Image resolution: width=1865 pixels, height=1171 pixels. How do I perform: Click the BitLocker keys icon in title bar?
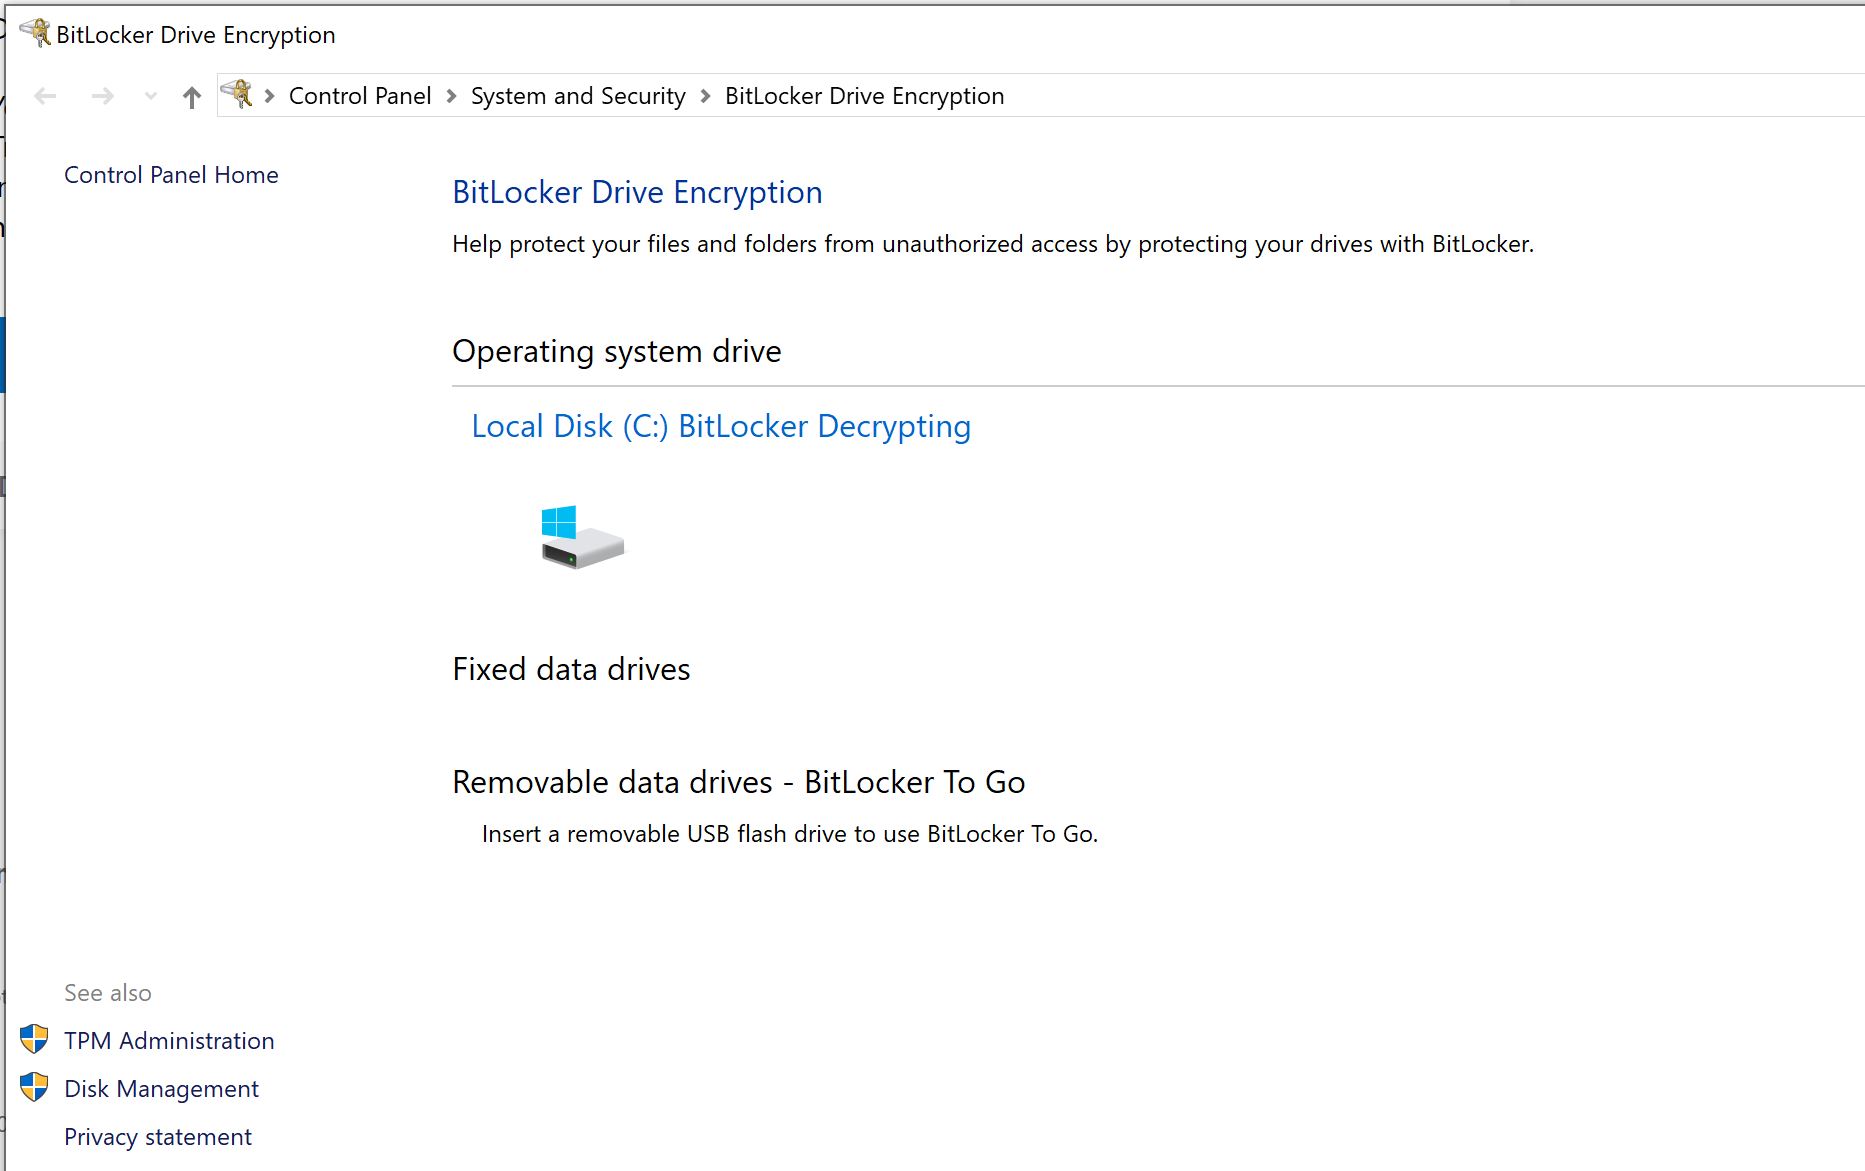[36, 32]
